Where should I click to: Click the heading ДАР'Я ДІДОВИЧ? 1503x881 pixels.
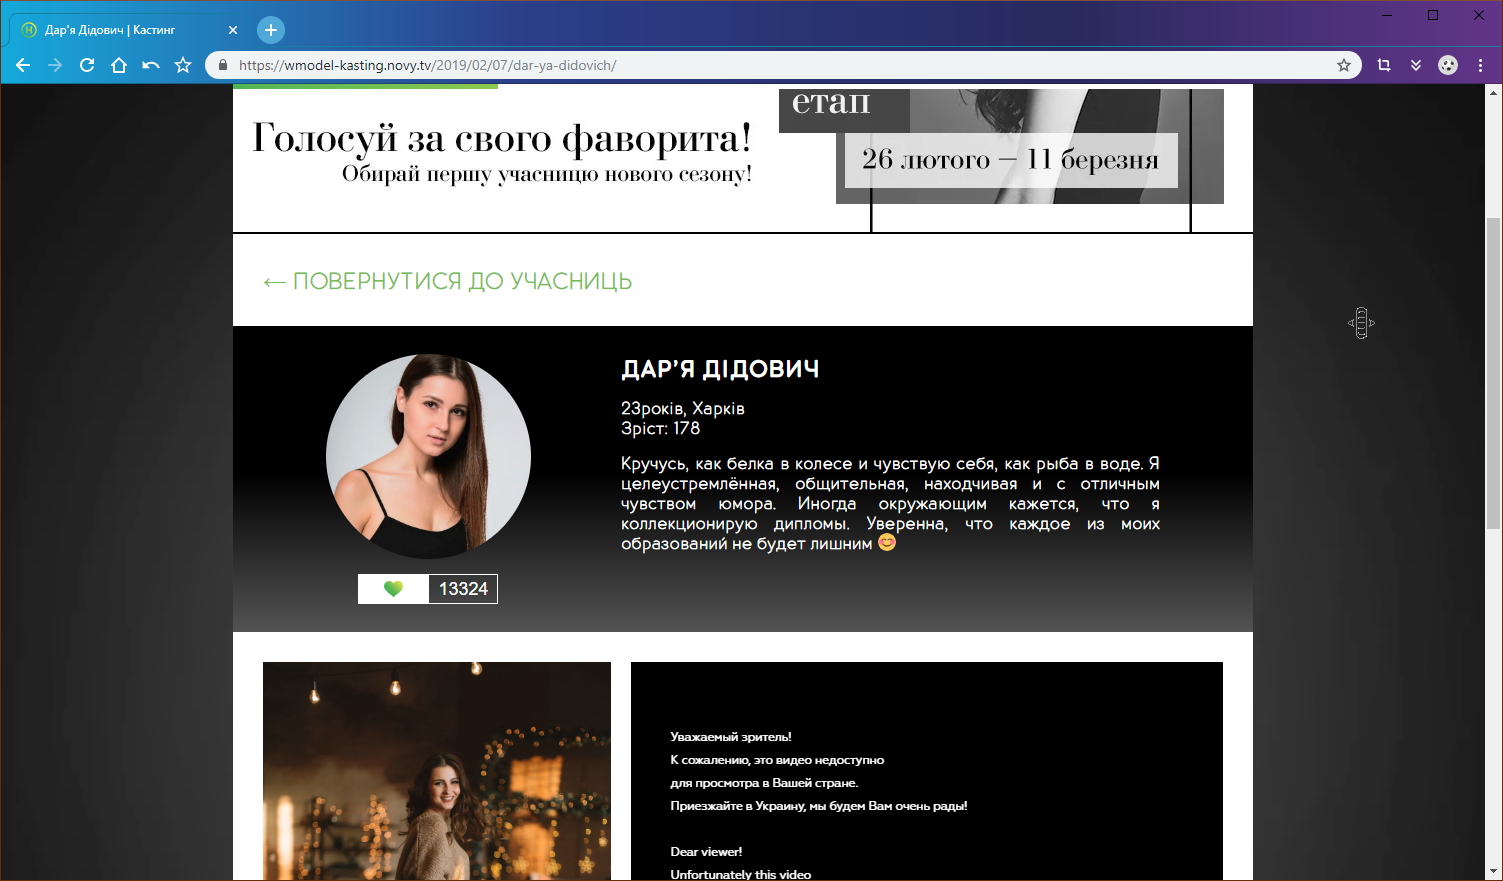(720, 370)
